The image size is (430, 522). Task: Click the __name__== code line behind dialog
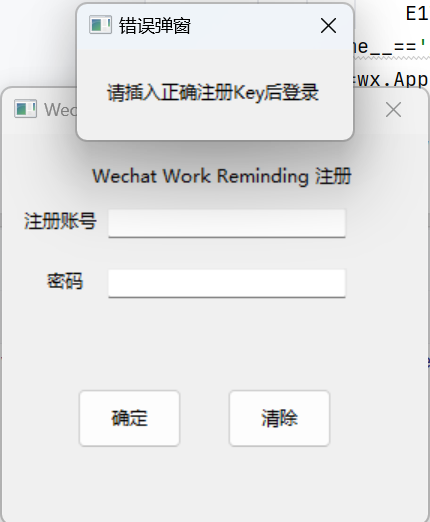tap(389, 47)
